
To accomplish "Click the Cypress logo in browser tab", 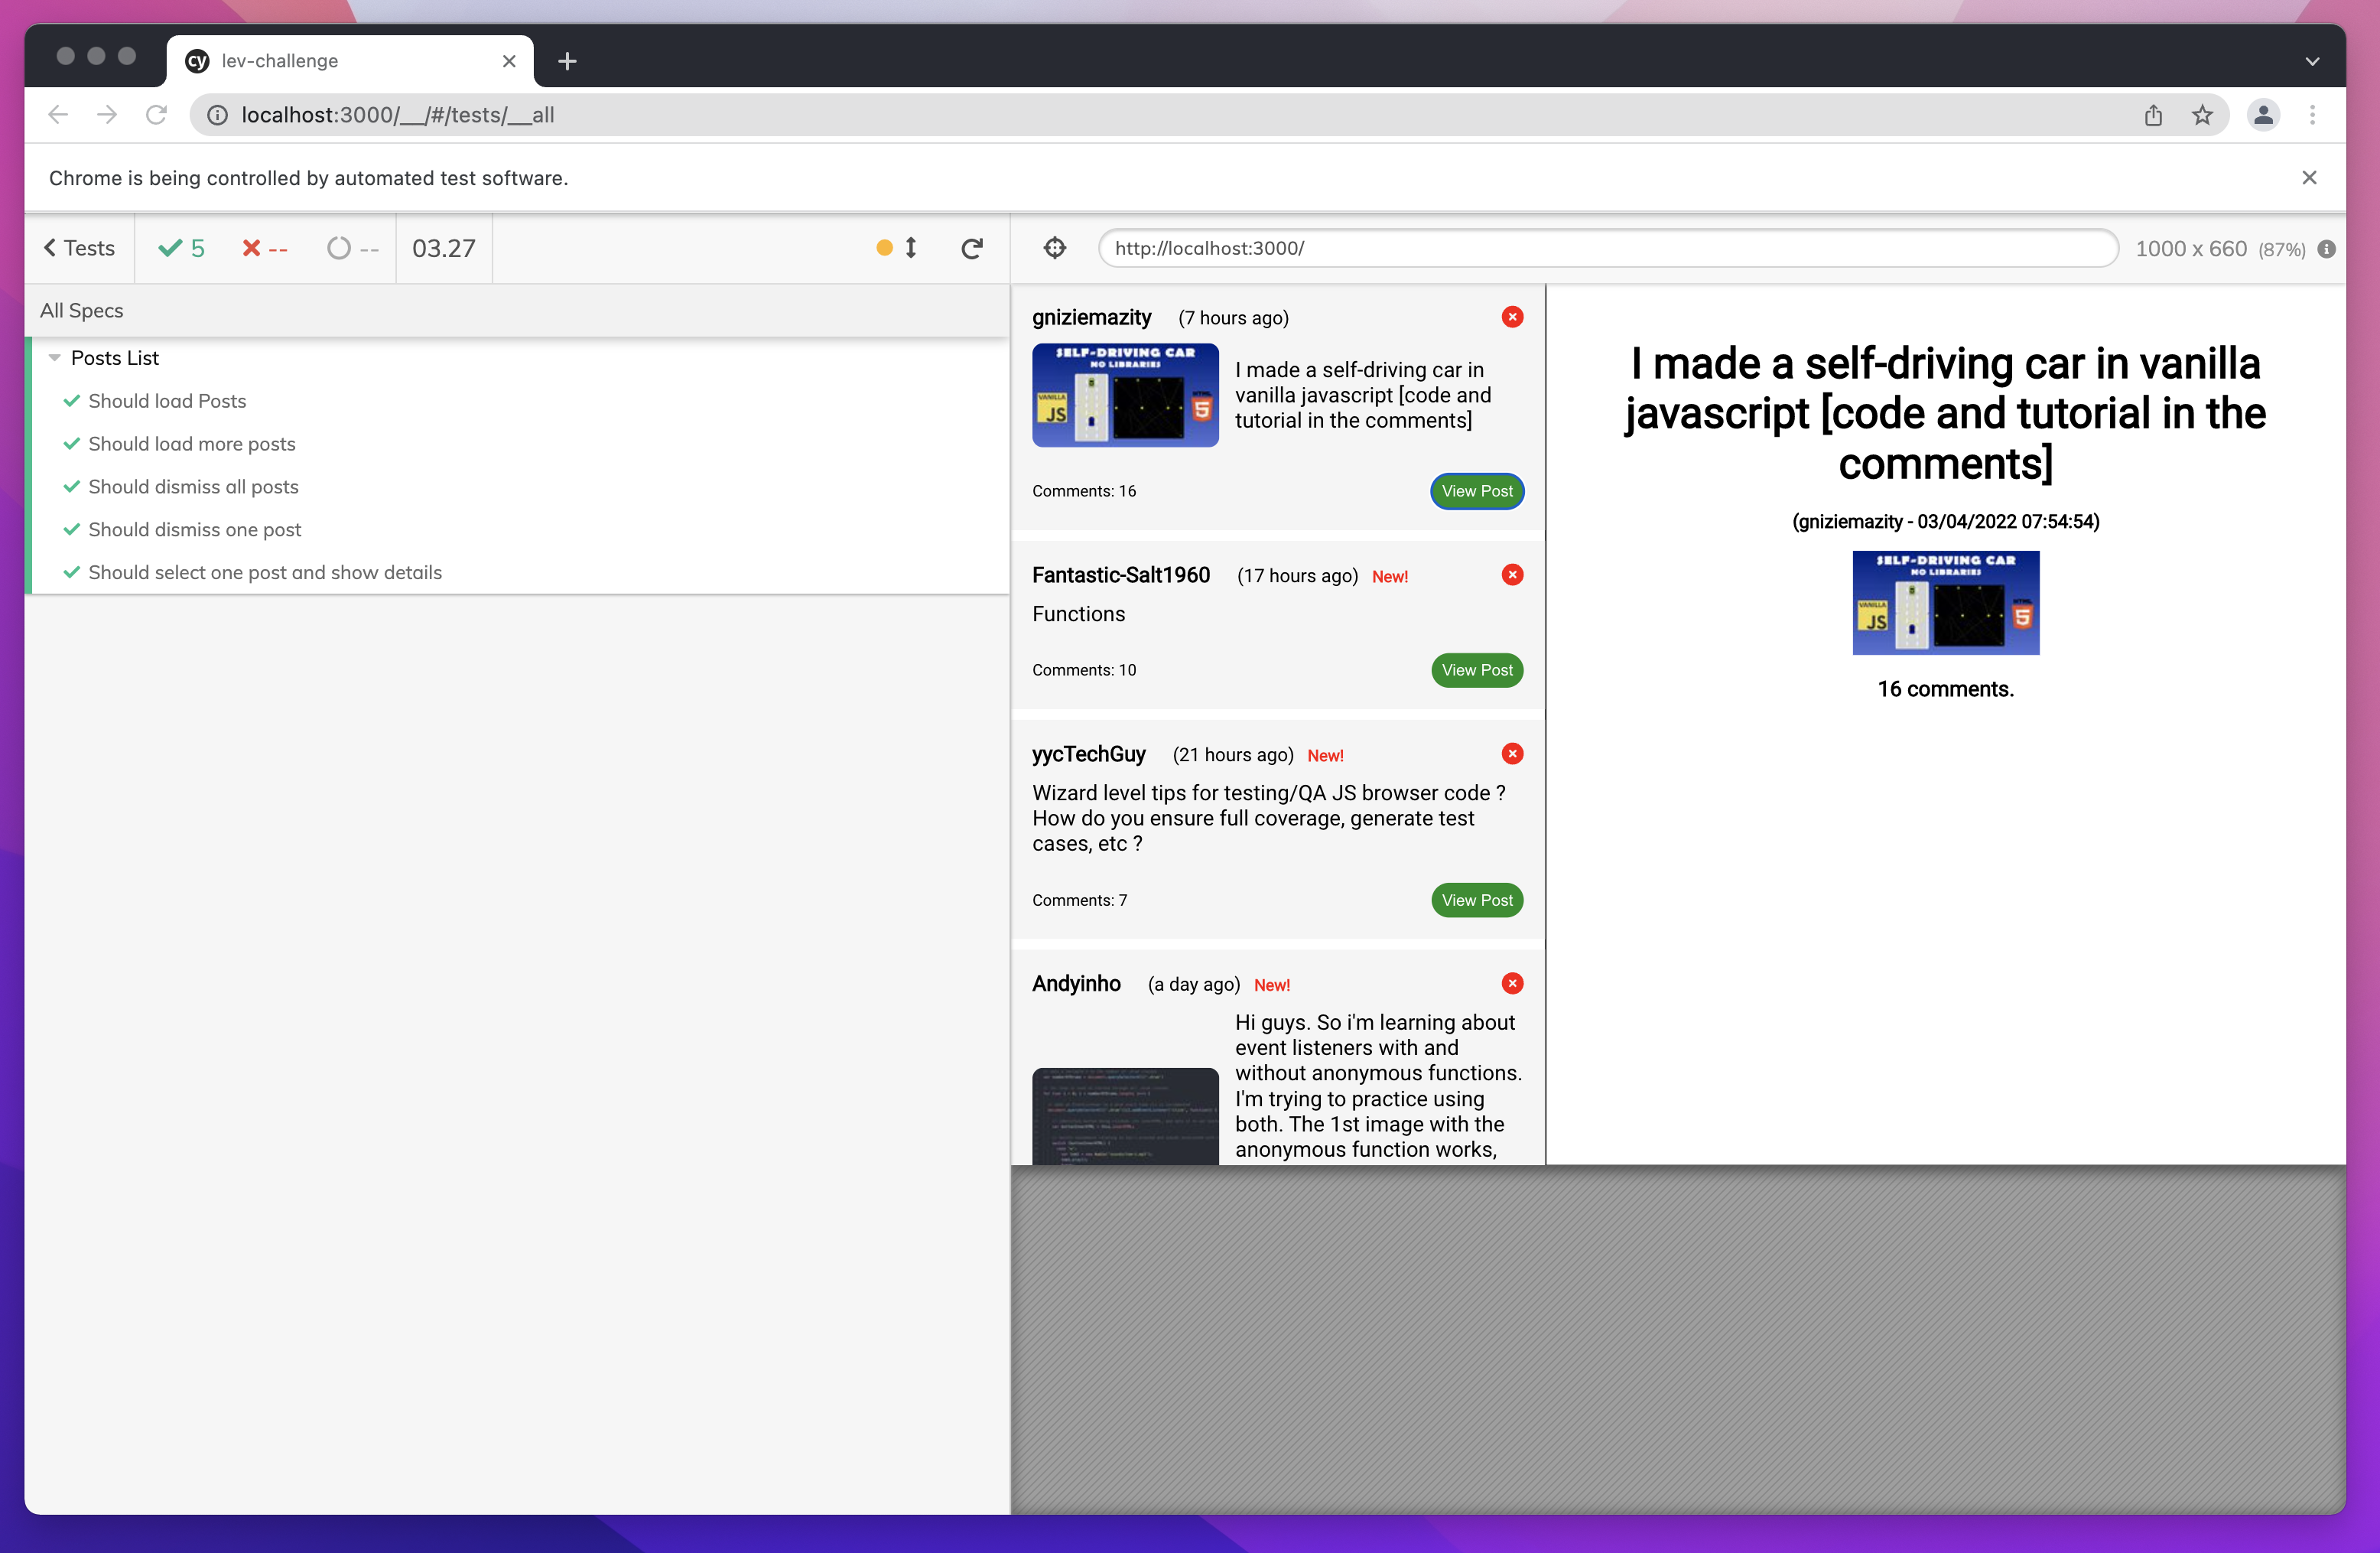I will tap(197, 60).
